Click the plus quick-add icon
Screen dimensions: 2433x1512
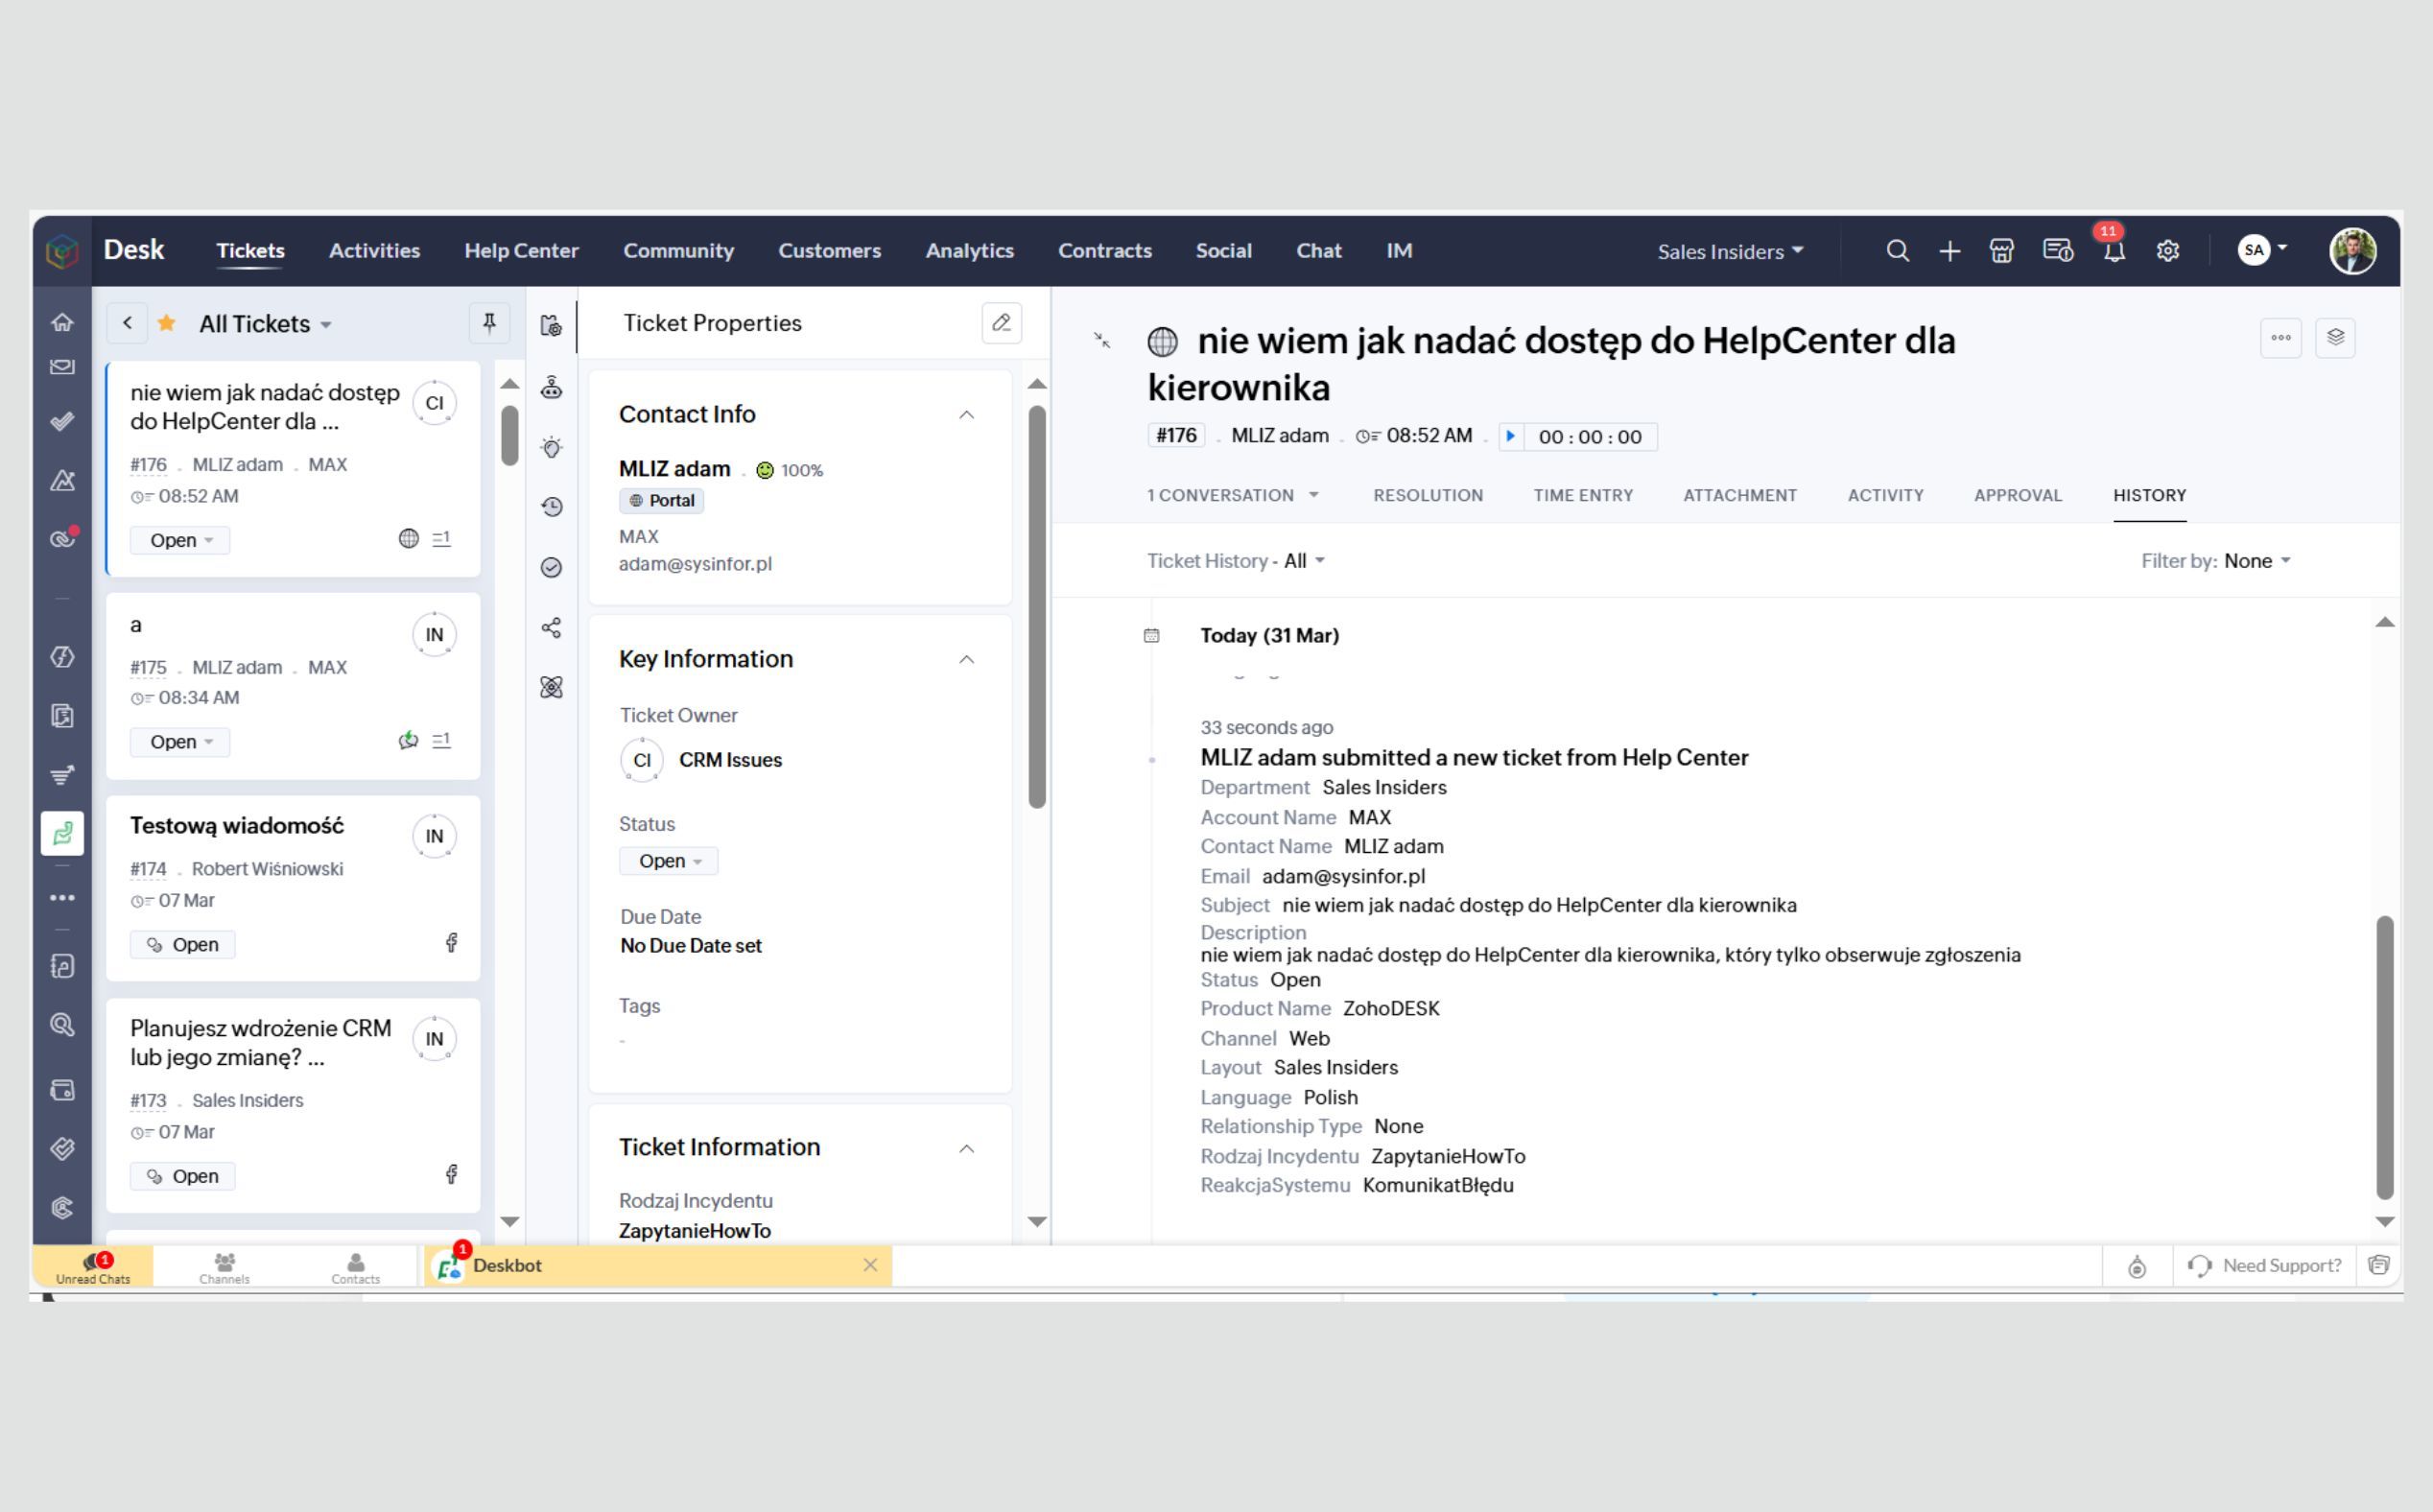[x=1949, y=251]
